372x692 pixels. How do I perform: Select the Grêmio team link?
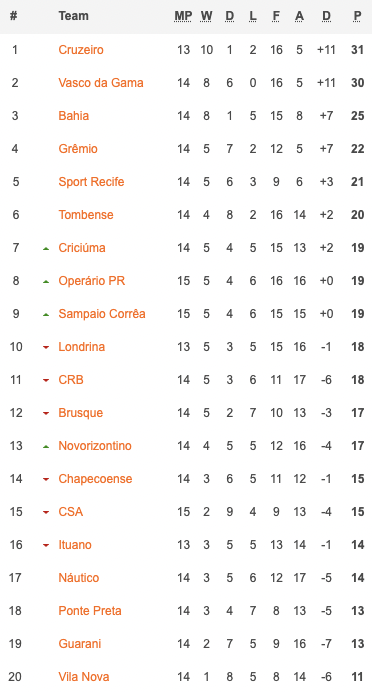78,148
